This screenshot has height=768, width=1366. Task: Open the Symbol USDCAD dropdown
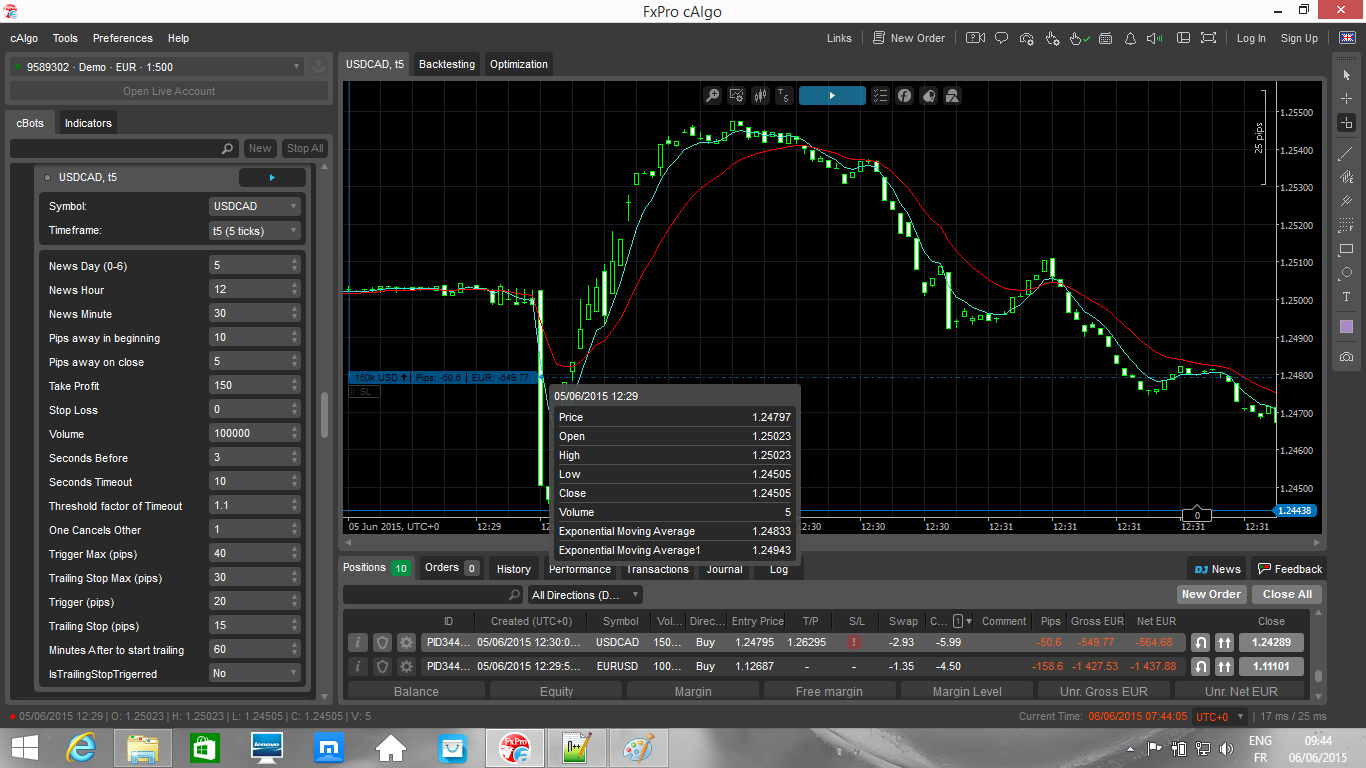[x=255, y=206]
